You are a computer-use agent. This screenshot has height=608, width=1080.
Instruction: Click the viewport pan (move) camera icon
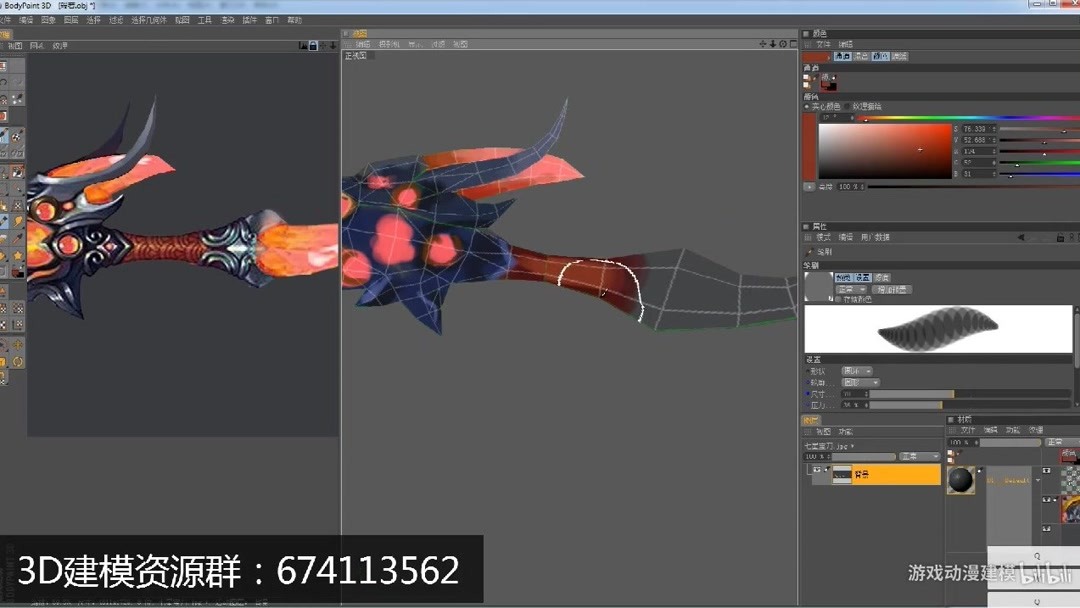762,44
